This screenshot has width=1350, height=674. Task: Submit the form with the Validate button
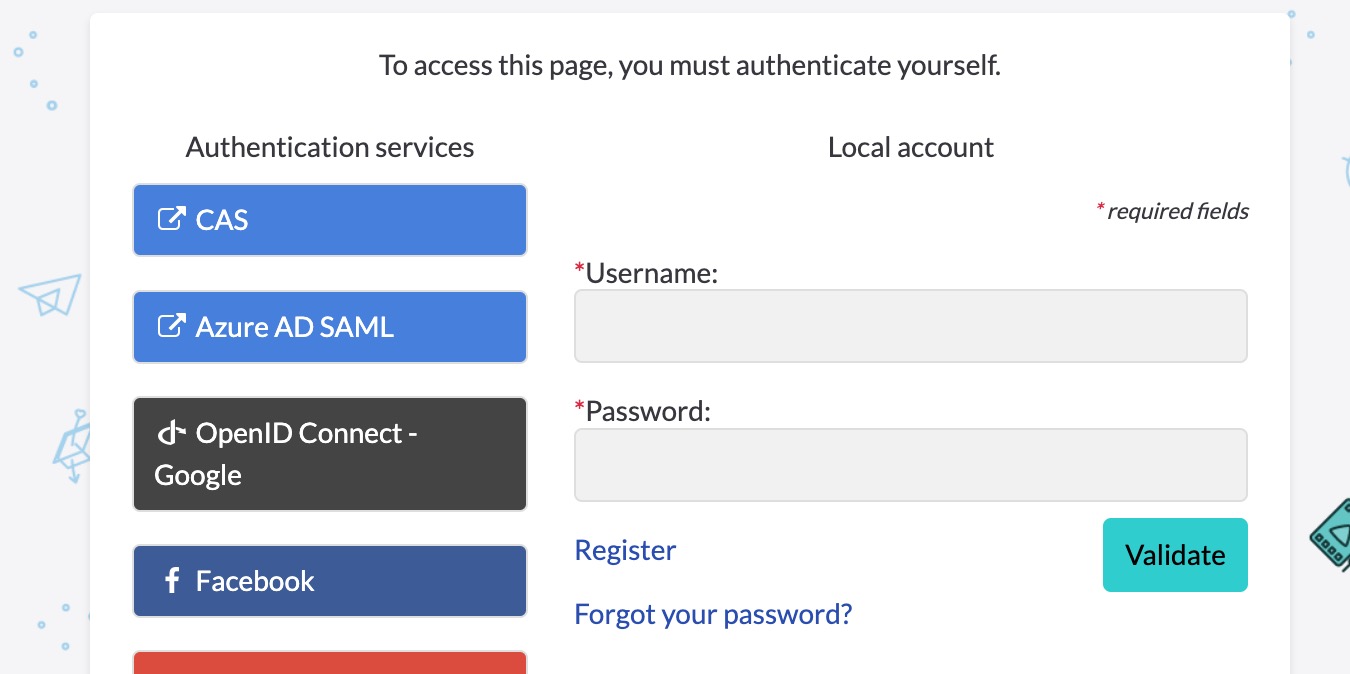[x=1175, y=555]
